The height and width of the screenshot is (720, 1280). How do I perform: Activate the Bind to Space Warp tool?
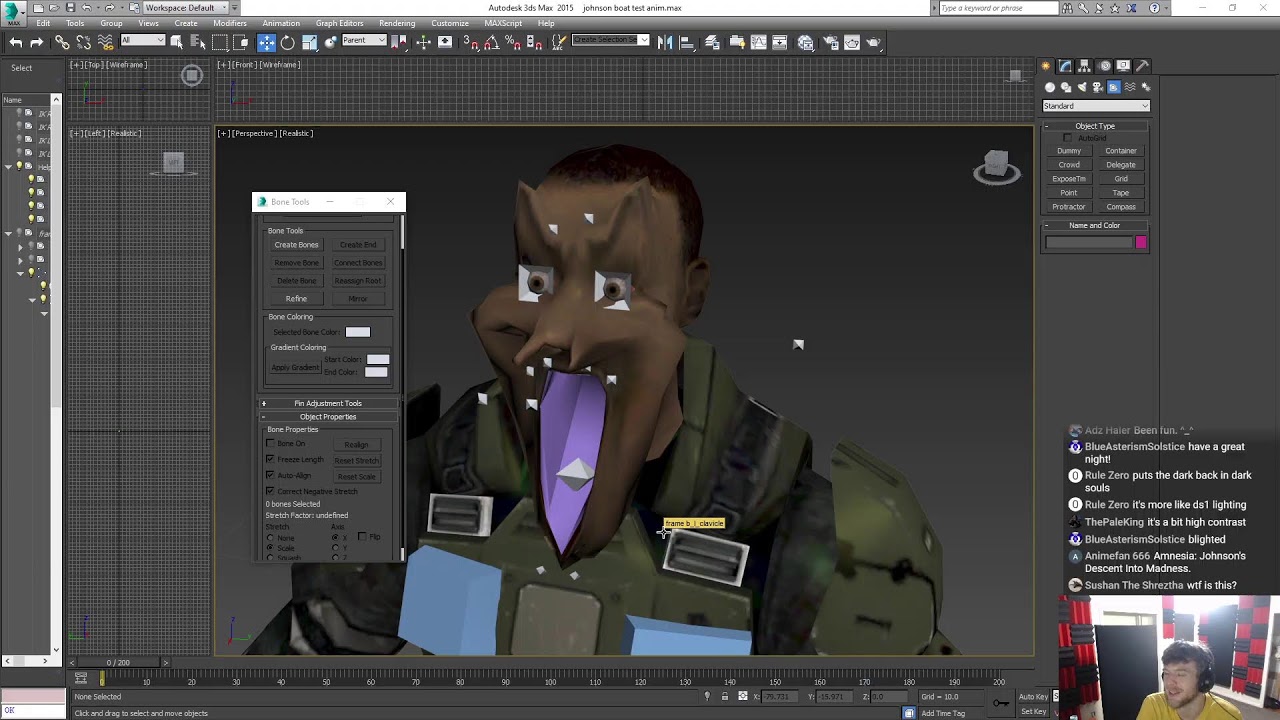click(105, 42)
